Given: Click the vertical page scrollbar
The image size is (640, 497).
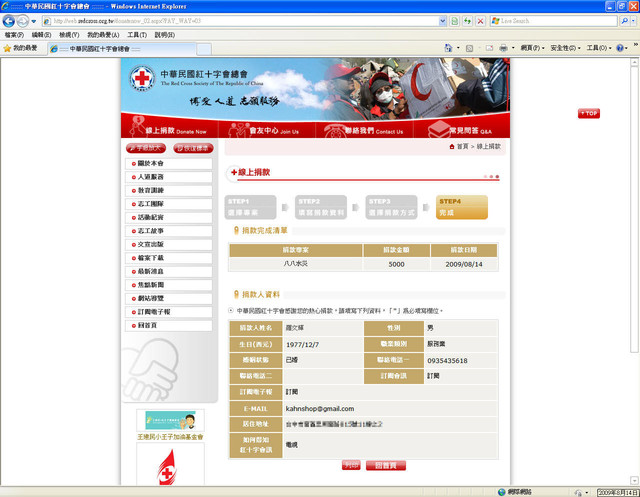Looking at the screenshot, I should click(634, 271).
